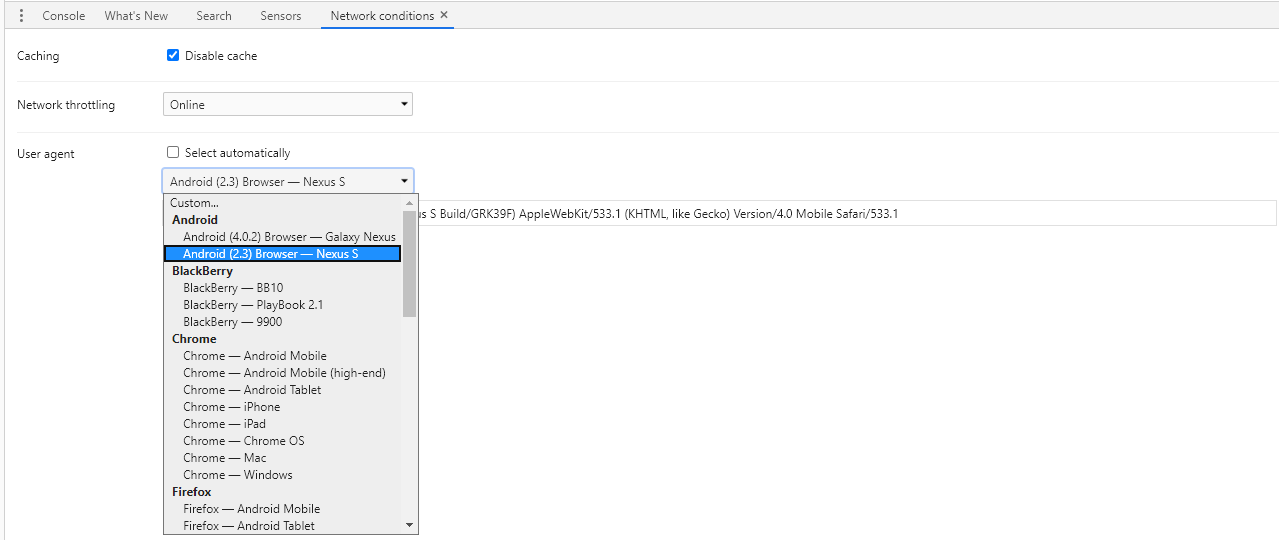Image resolution: width=1279 pixels, height=540 pixels.
Task: Click the Network throttling label
Action: click(66, 105)
